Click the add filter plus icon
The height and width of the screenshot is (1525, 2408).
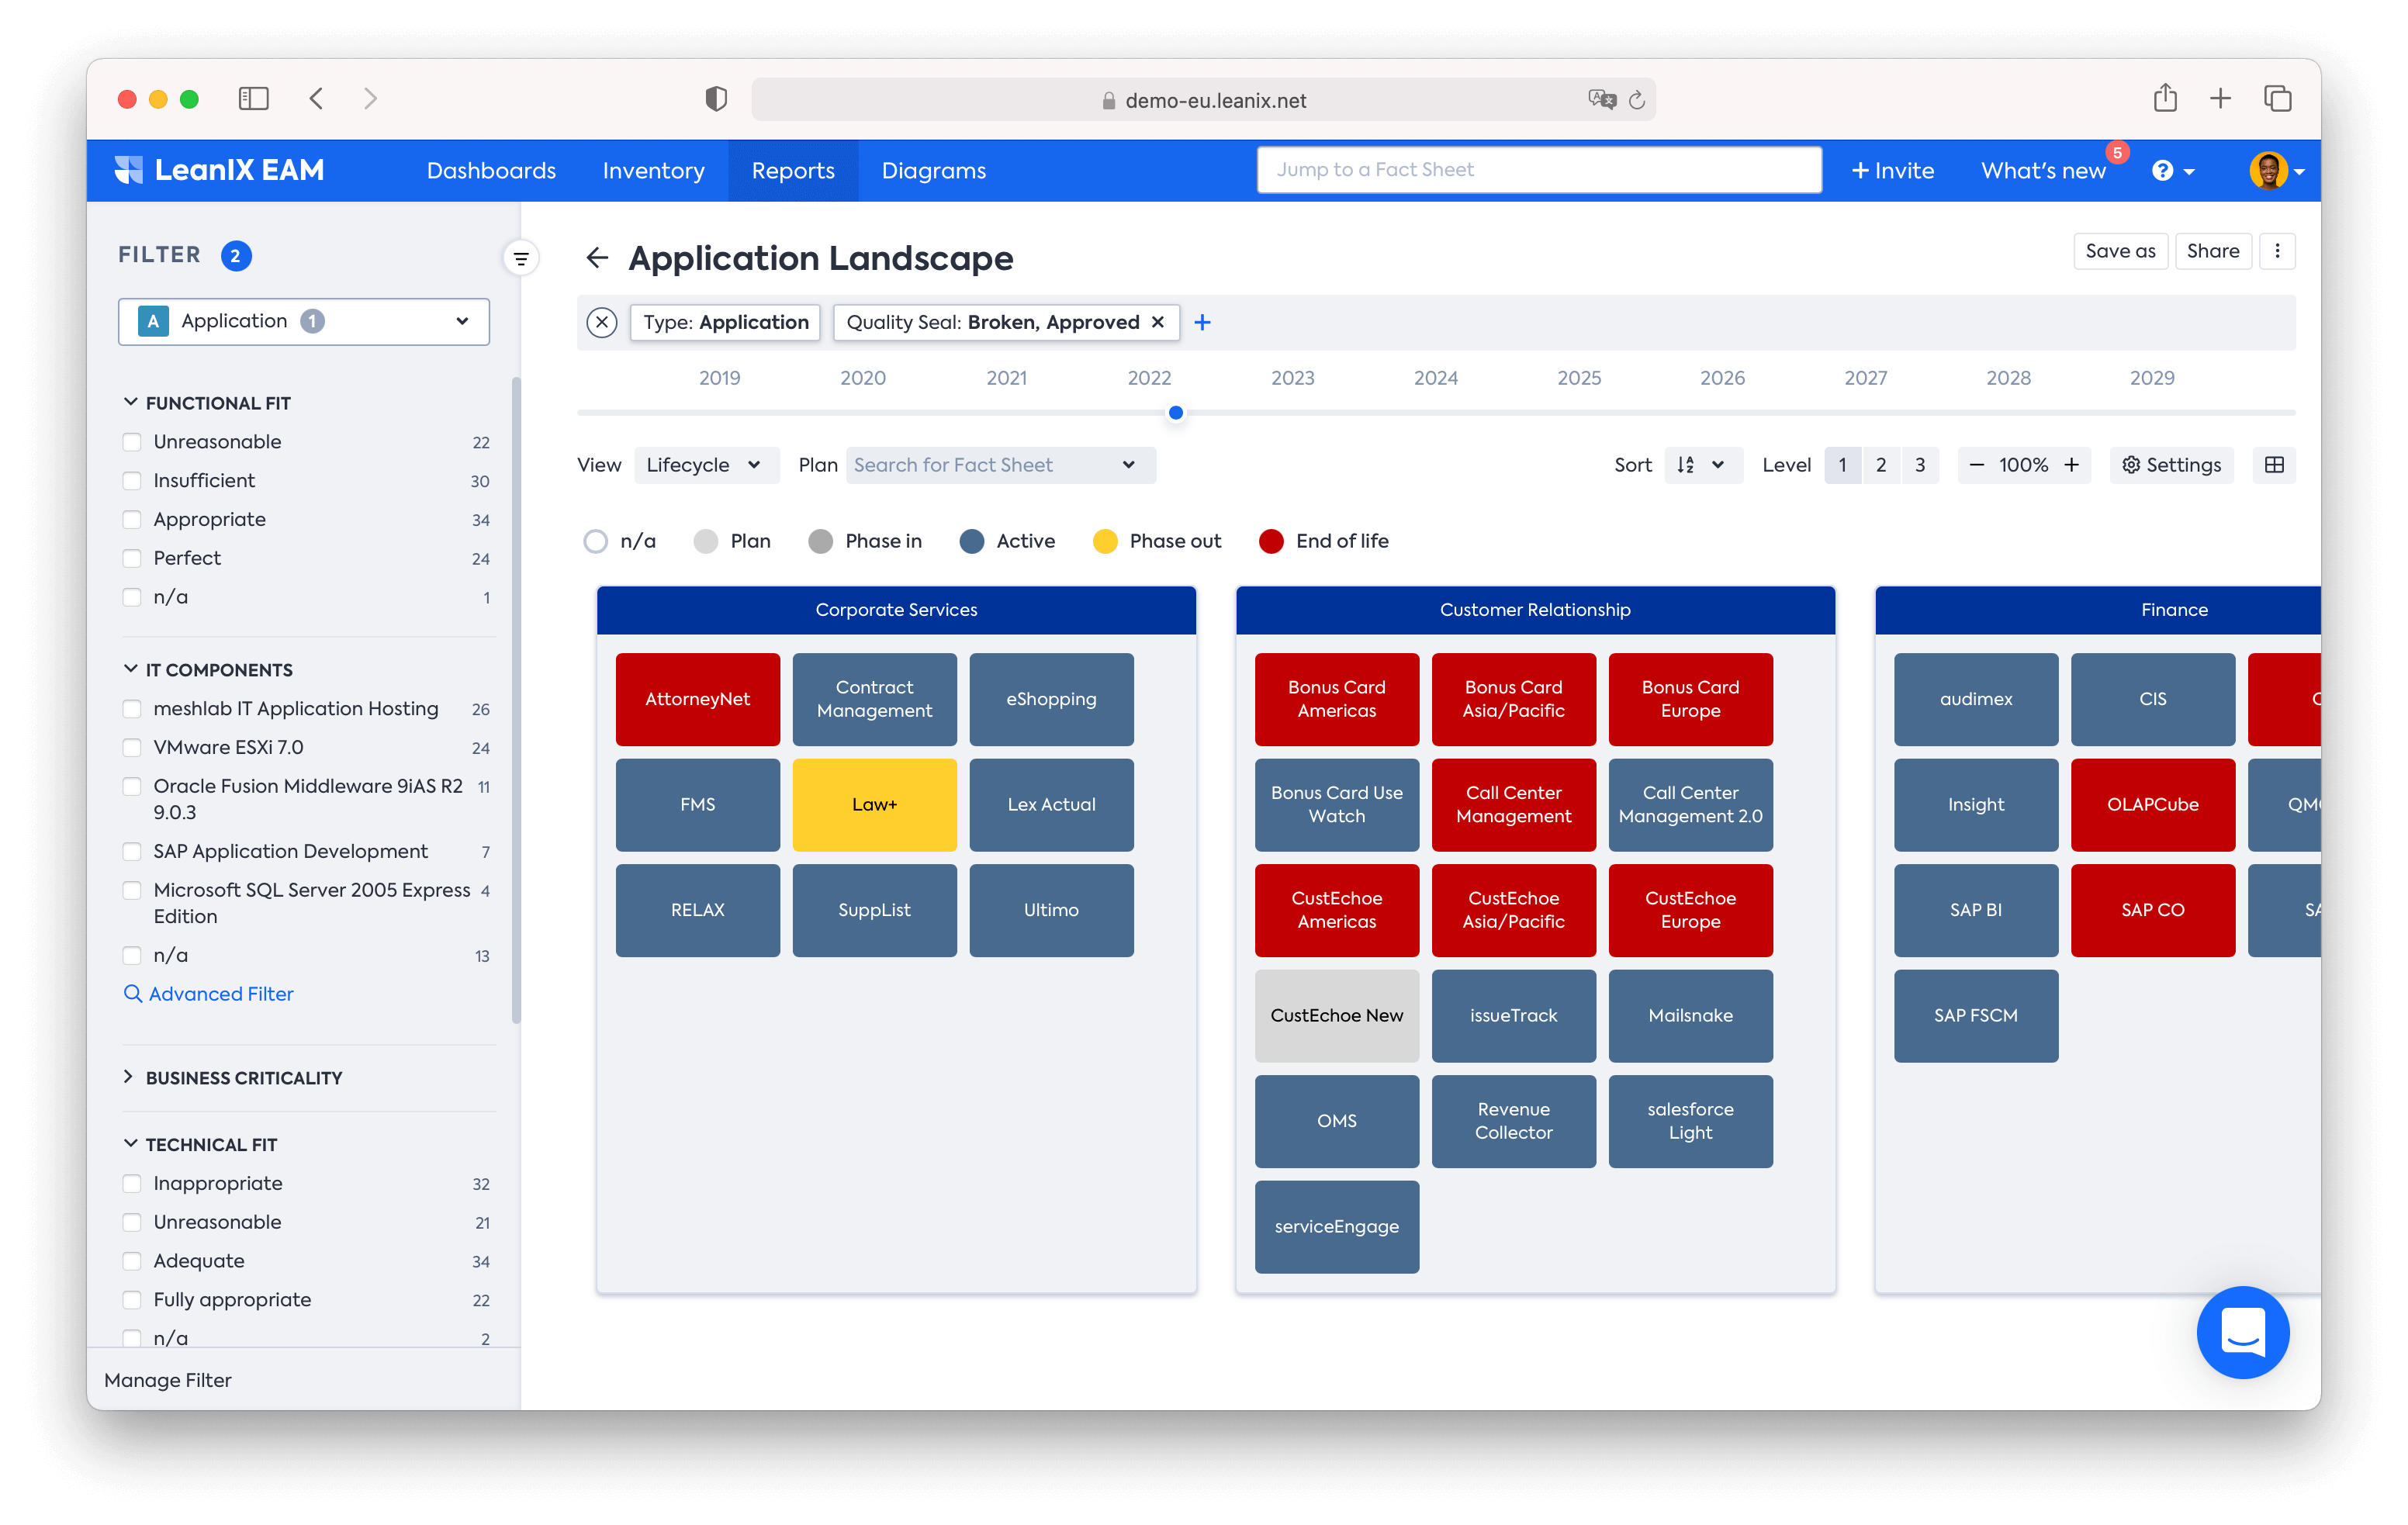1204,321
